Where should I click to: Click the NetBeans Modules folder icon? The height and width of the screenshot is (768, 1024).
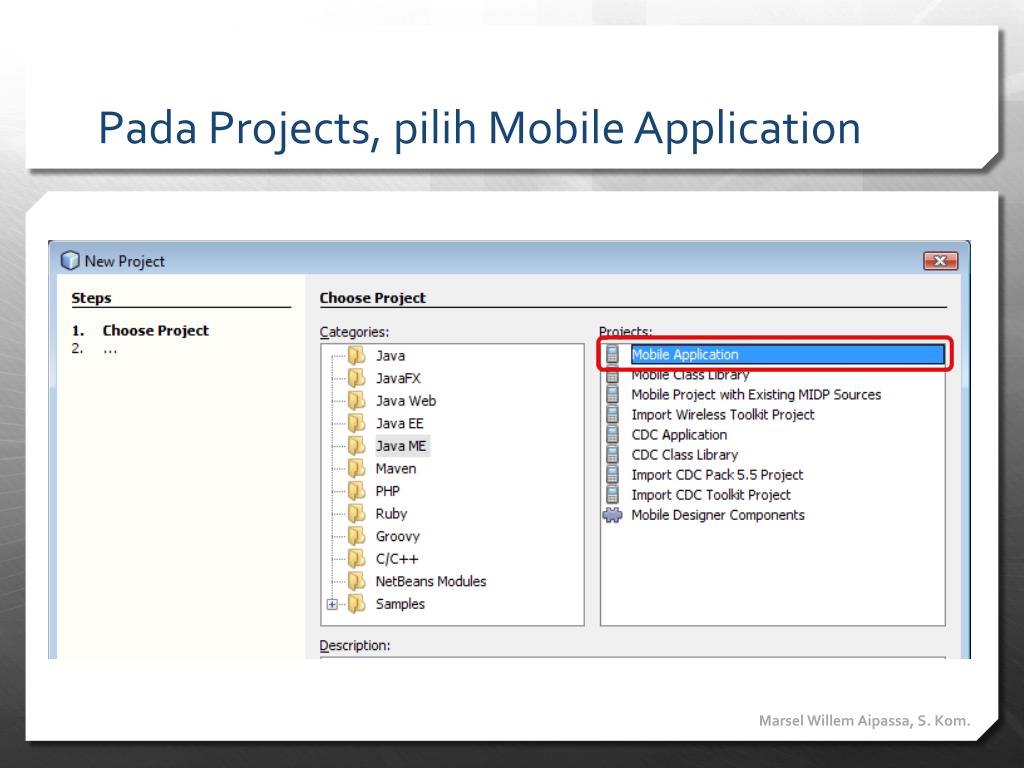357,581
